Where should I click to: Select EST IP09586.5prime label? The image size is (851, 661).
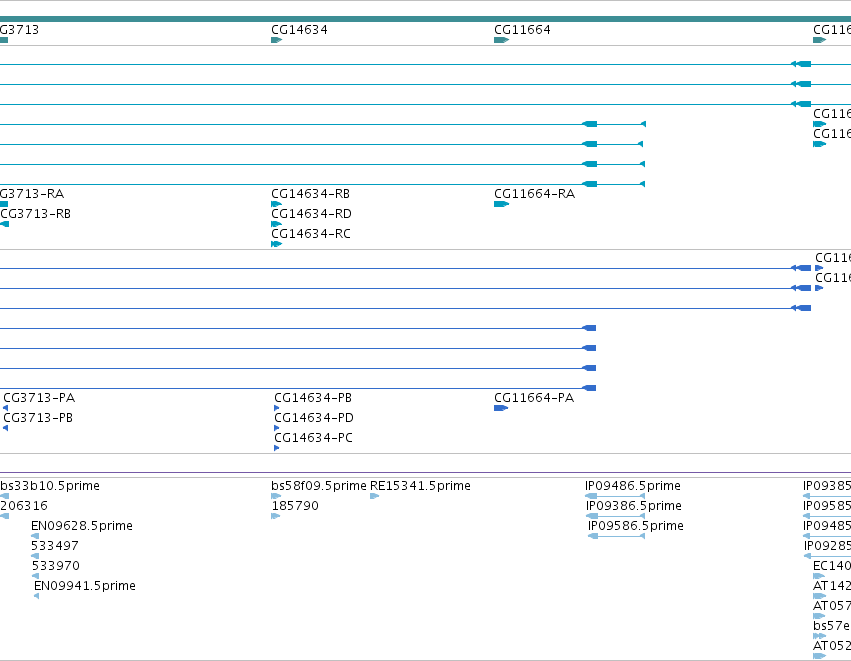pyautogui.click(x=636, y=526)
